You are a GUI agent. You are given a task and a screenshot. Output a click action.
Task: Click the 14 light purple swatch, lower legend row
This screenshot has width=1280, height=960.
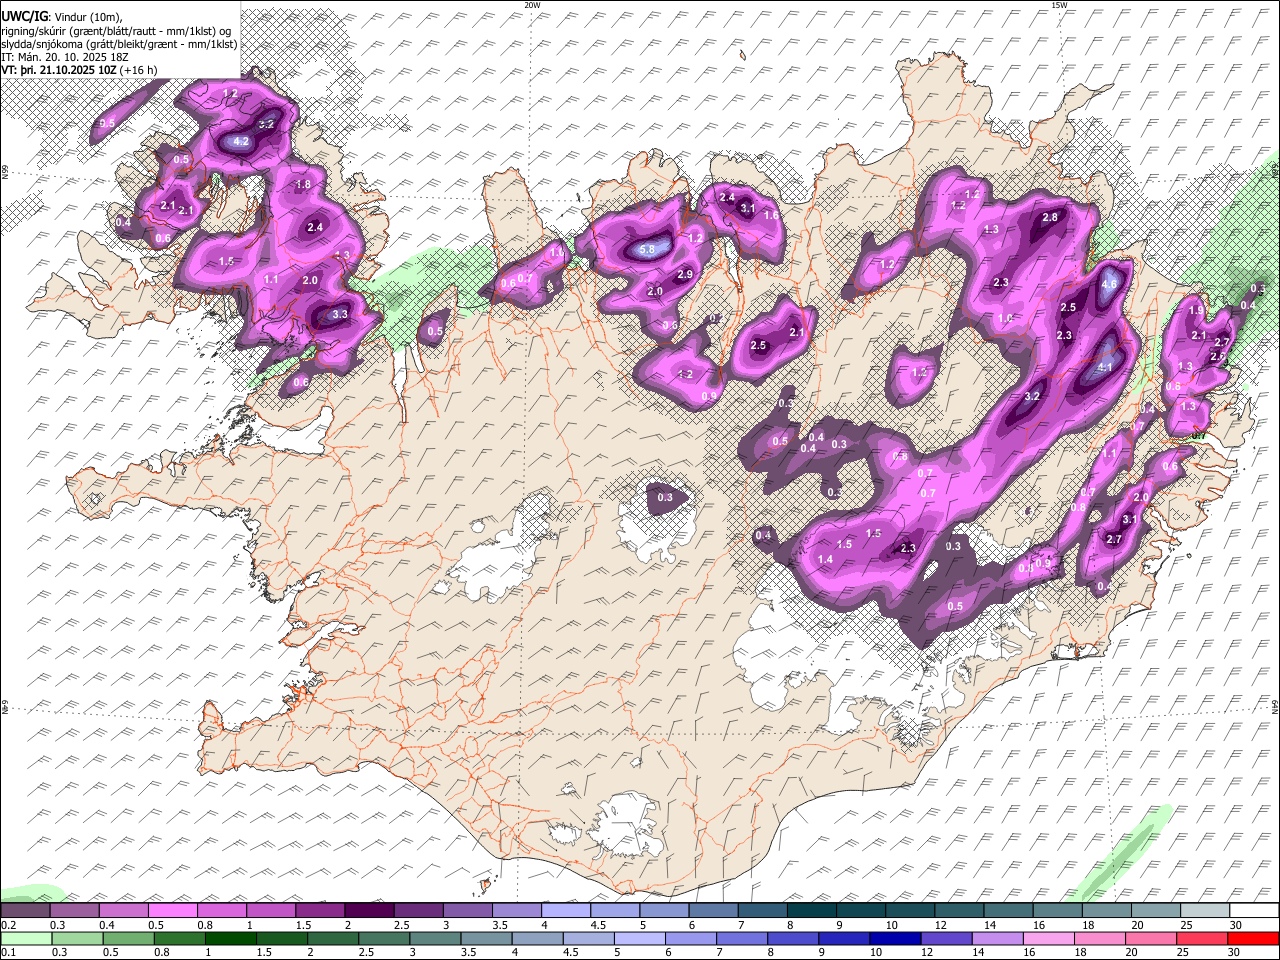click(x=997, y=938)
